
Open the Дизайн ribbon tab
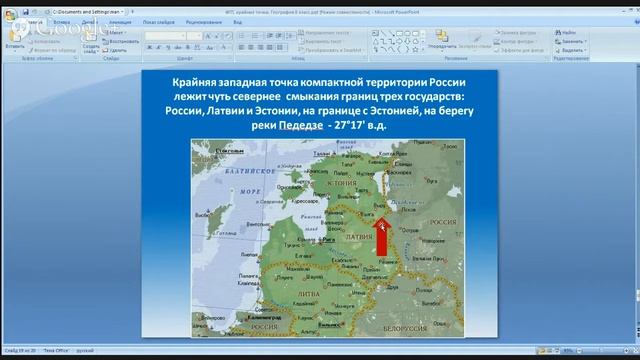(89, 22)
